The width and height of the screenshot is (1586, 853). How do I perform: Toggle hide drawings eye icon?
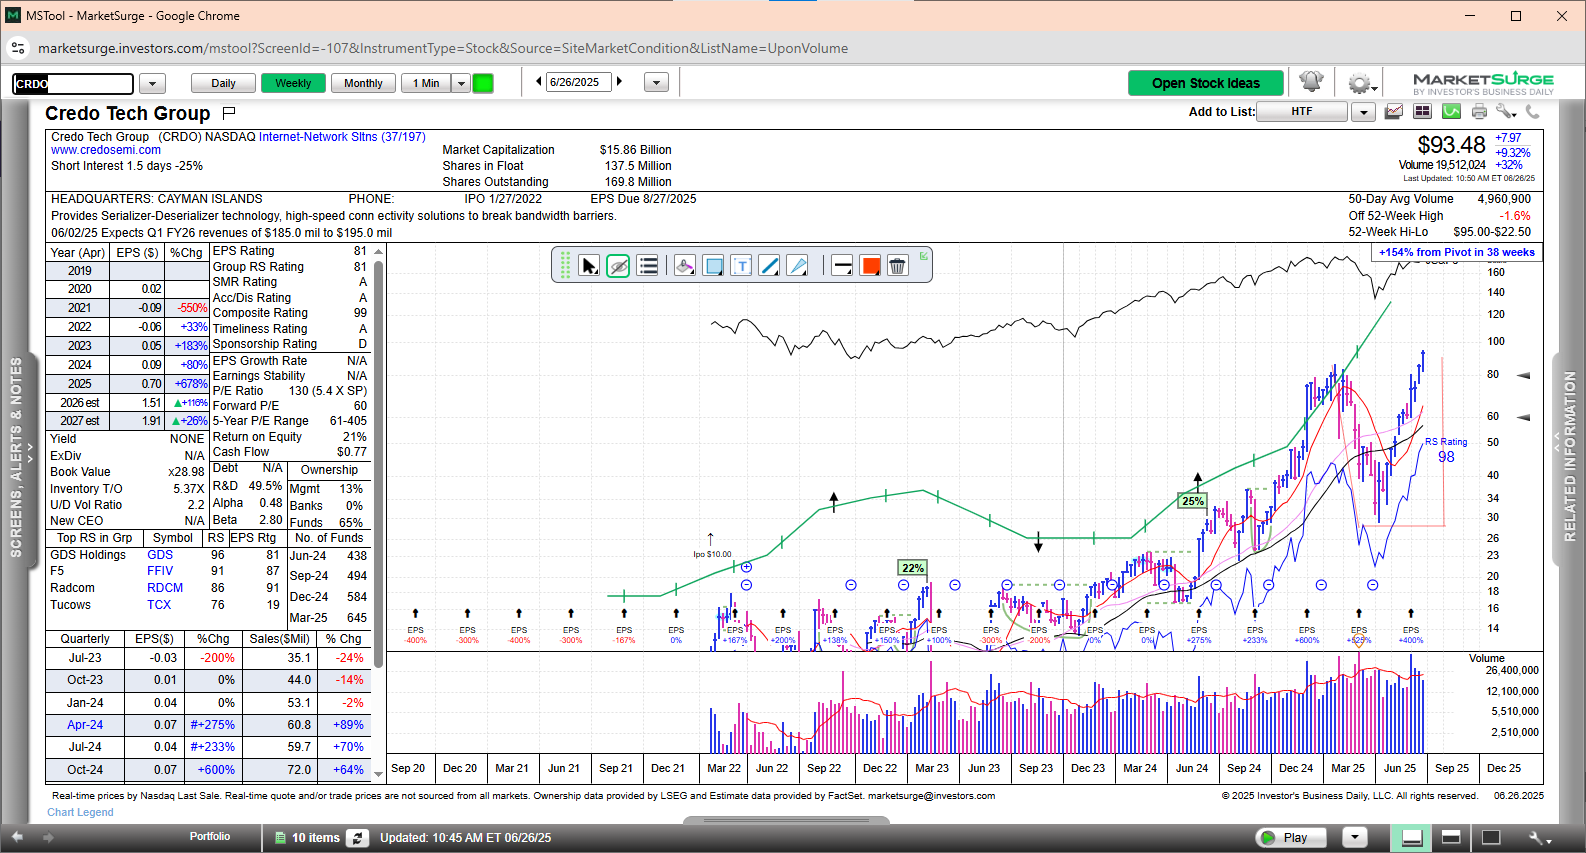coord(618,266)
